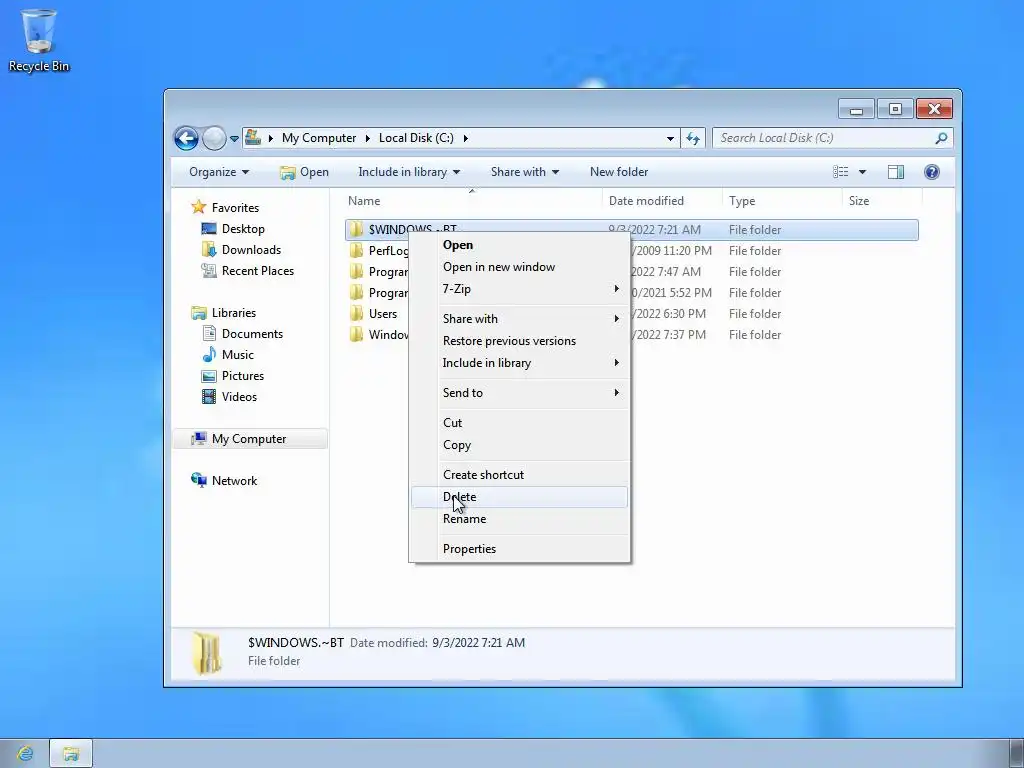Choose Delete in the context menu
Viewport: 1024px width, 768px height.
tap(519, 497)
